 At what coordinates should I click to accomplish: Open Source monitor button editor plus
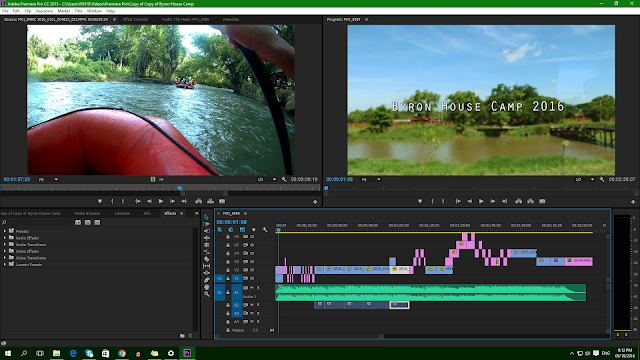[x=315, y=202]
